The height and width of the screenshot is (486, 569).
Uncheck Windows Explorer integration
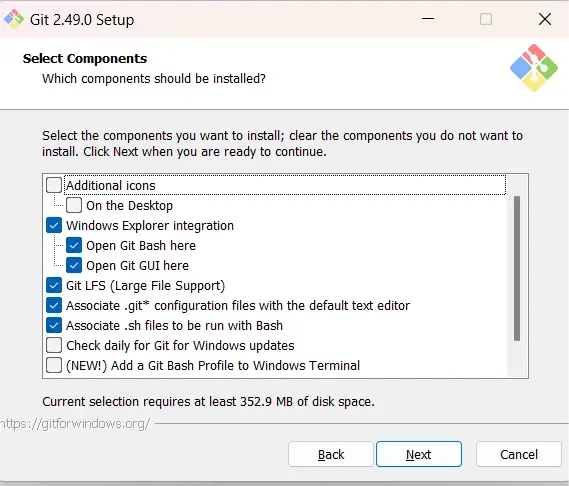pos(54,225)
